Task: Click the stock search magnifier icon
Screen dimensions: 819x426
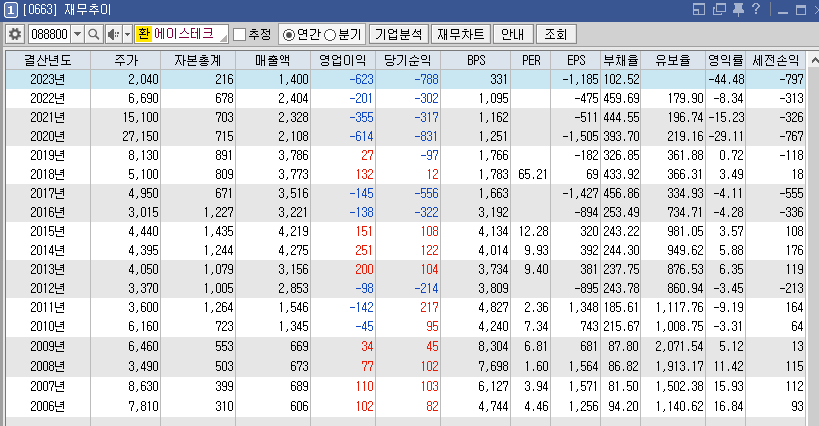Action: (x=93, y=34)
